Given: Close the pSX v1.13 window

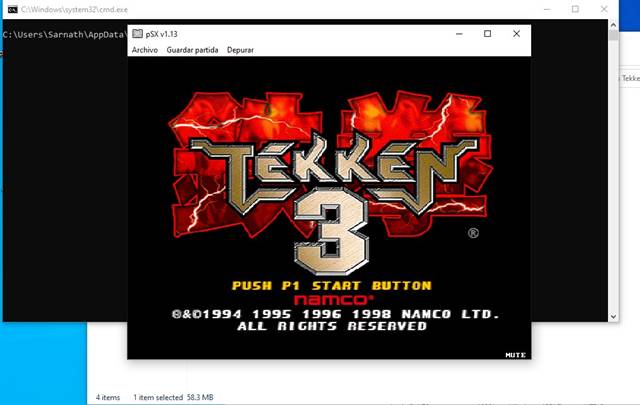Looking at the screenshot, I should click(516, 34).
